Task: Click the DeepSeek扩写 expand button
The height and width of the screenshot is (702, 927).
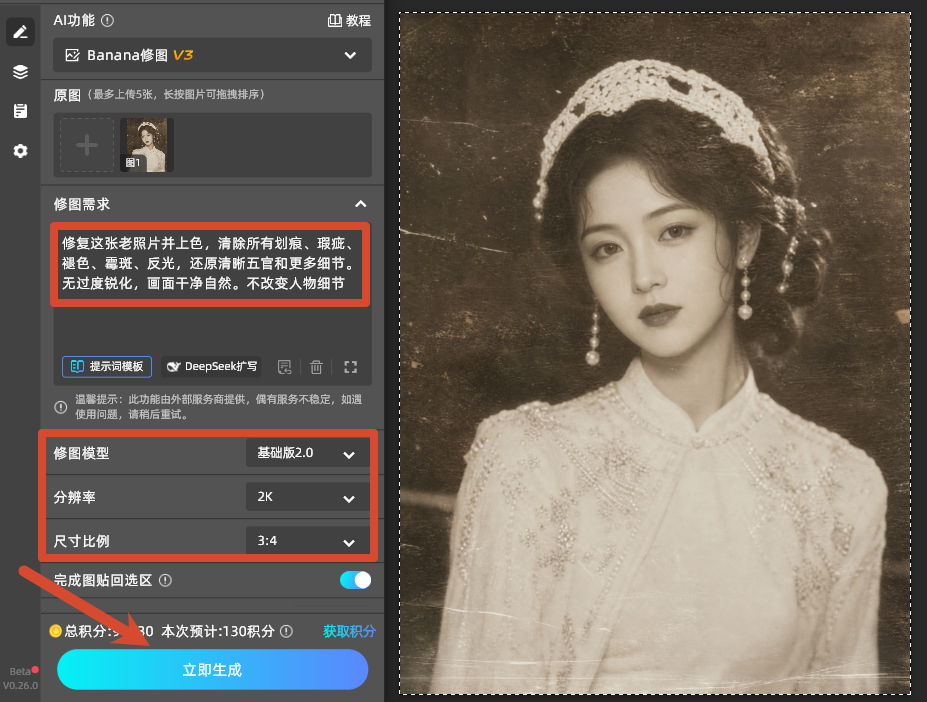Action: click(212, 367)
